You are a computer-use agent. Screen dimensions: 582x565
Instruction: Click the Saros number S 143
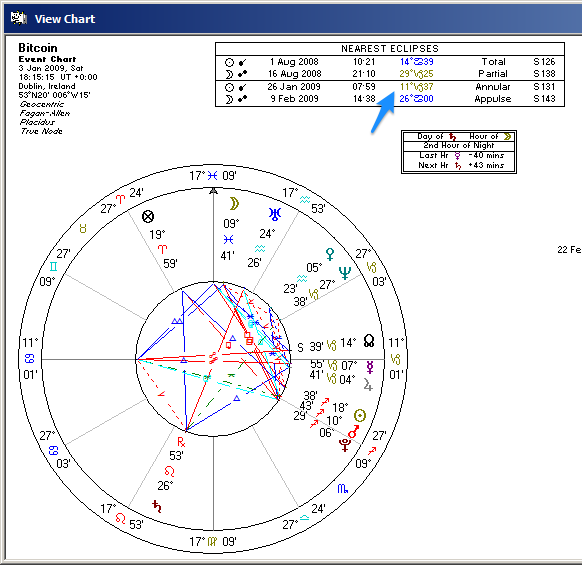click(544, 99)
